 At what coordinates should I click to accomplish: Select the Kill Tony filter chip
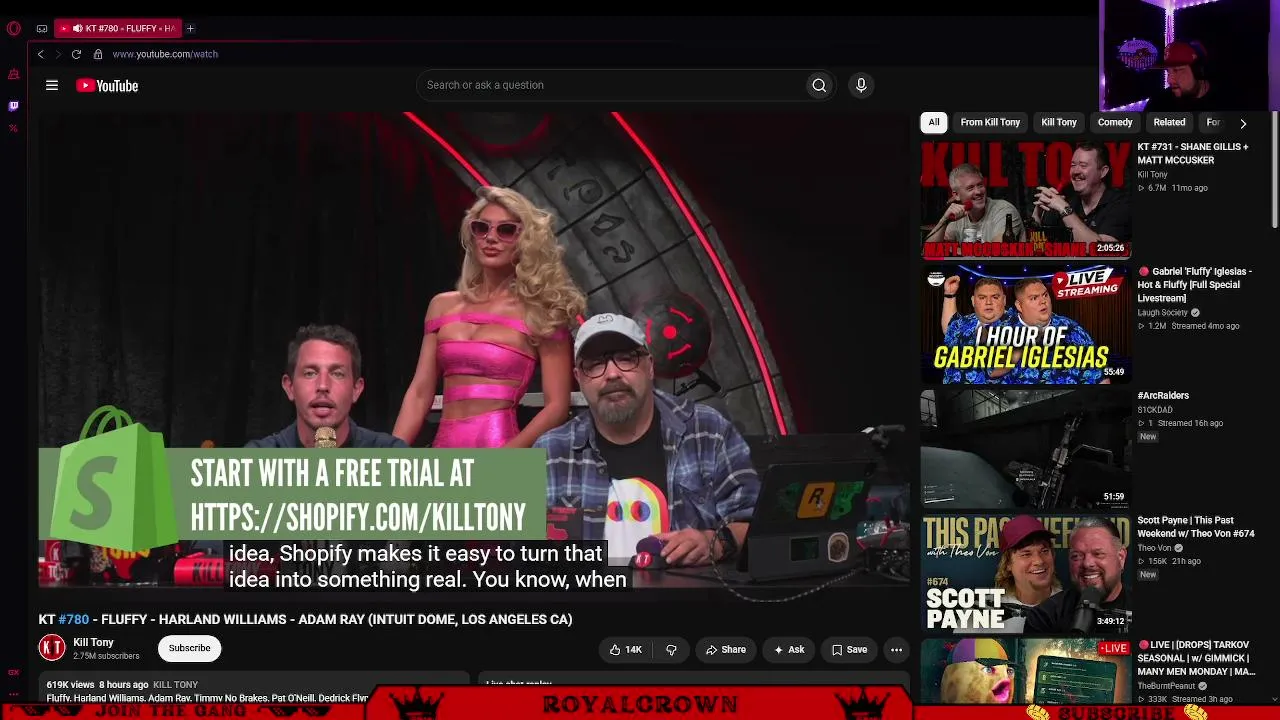(1059, 122)
